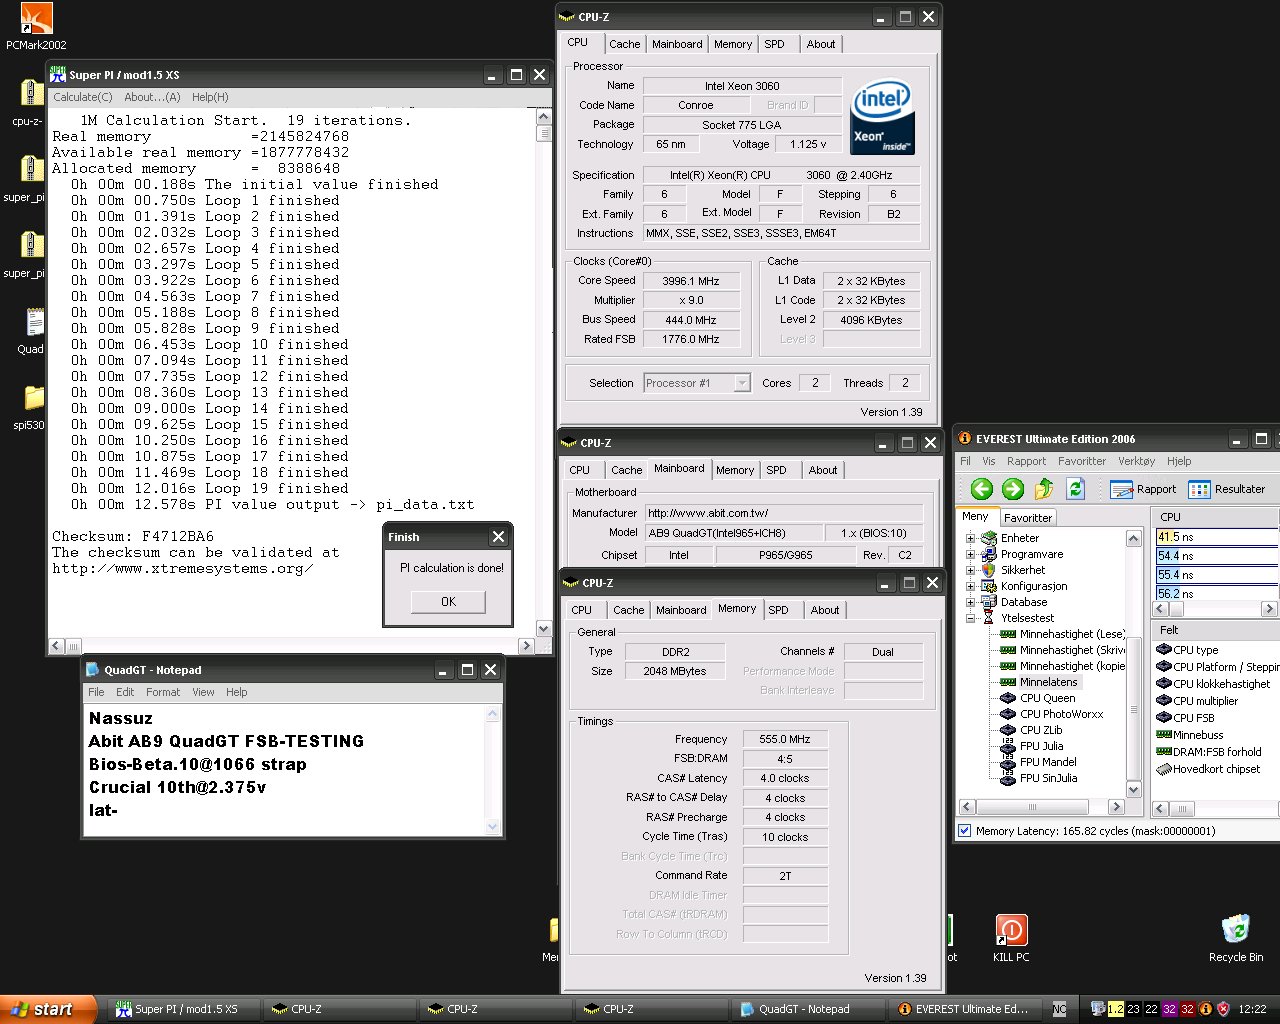Open Format menu in Notepad
Screen dimensions: 1280x1024
pyautogui.click(x=163, y=692)
